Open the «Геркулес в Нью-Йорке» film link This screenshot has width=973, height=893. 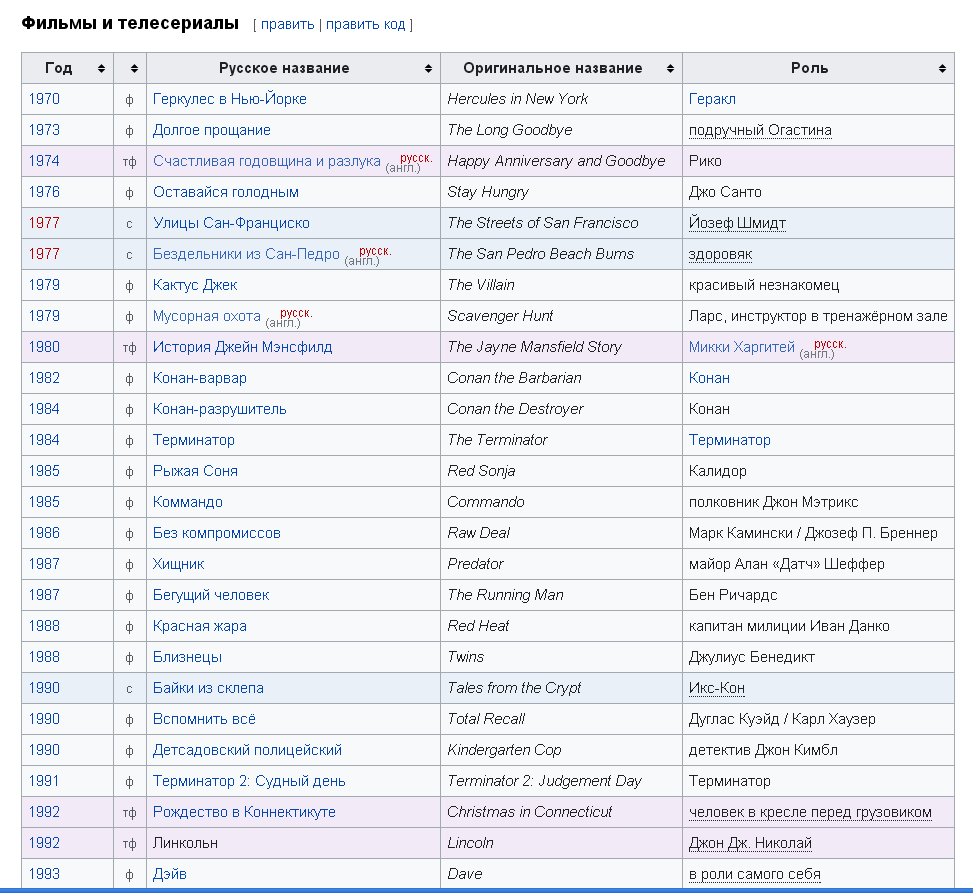(x=229, y=99)
